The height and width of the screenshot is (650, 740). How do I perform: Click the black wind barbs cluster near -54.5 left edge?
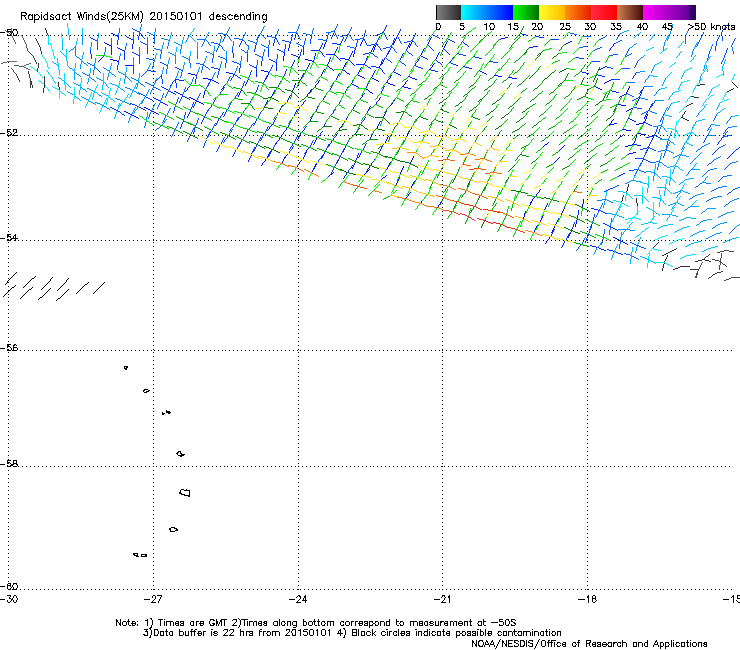[x=54, y=286]
